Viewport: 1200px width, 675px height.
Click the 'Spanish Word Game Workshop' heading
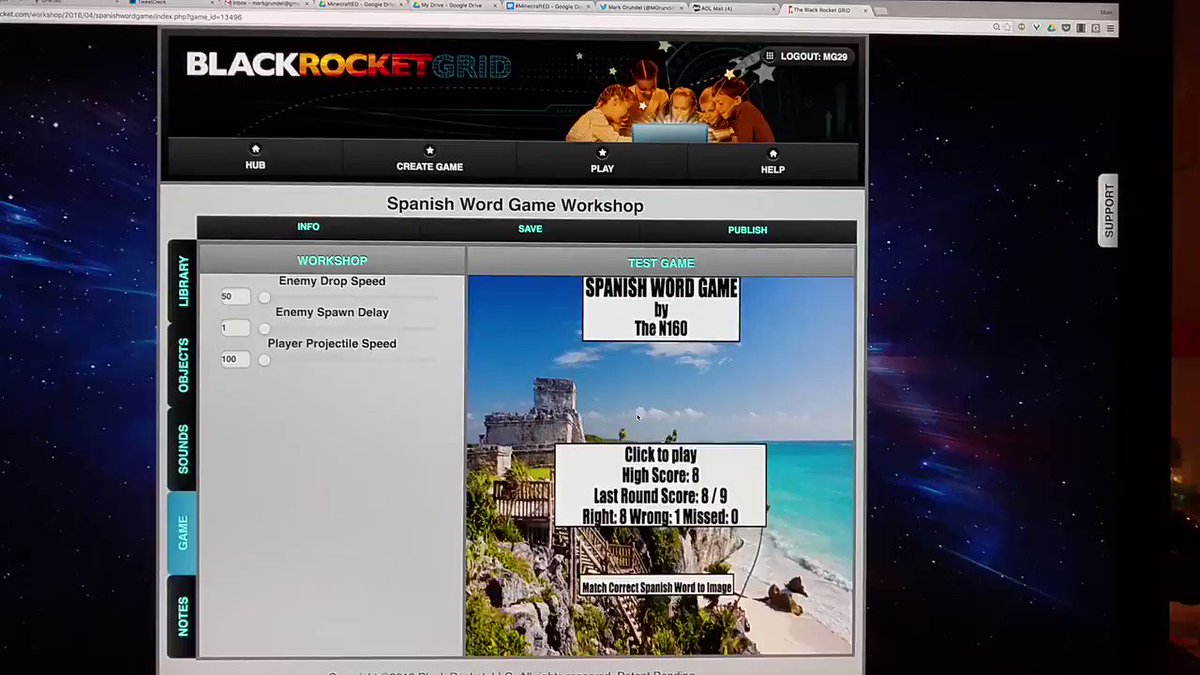[515, 205]
